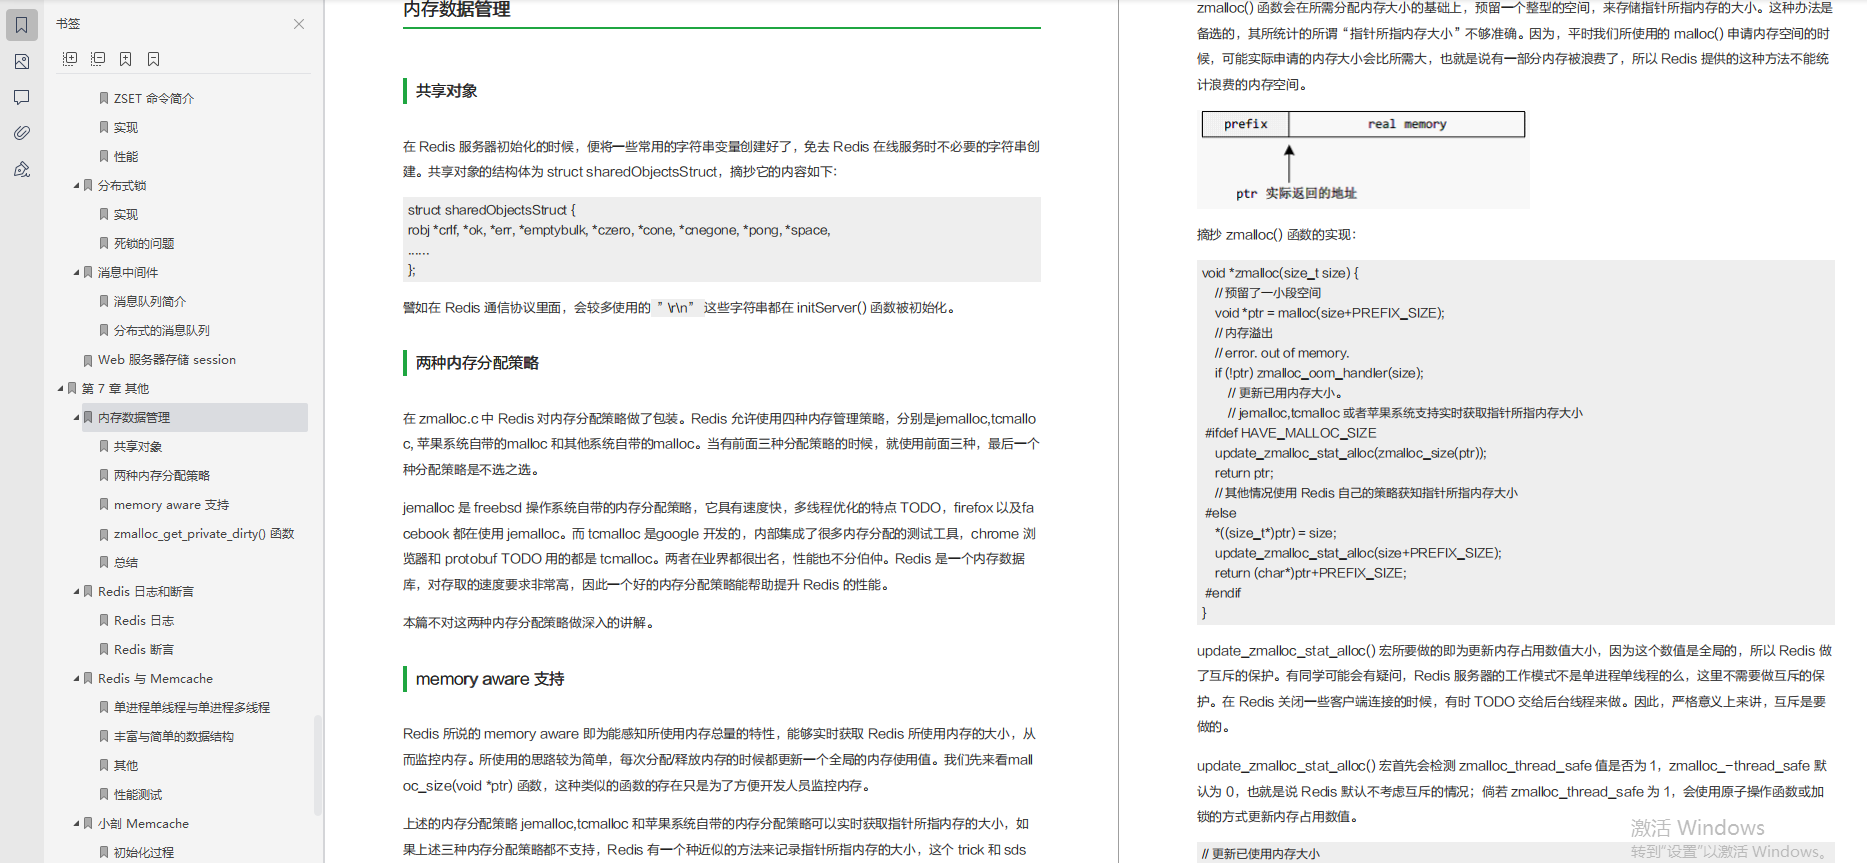Go to the 死锁的问题 bookmark

point(144,243)
